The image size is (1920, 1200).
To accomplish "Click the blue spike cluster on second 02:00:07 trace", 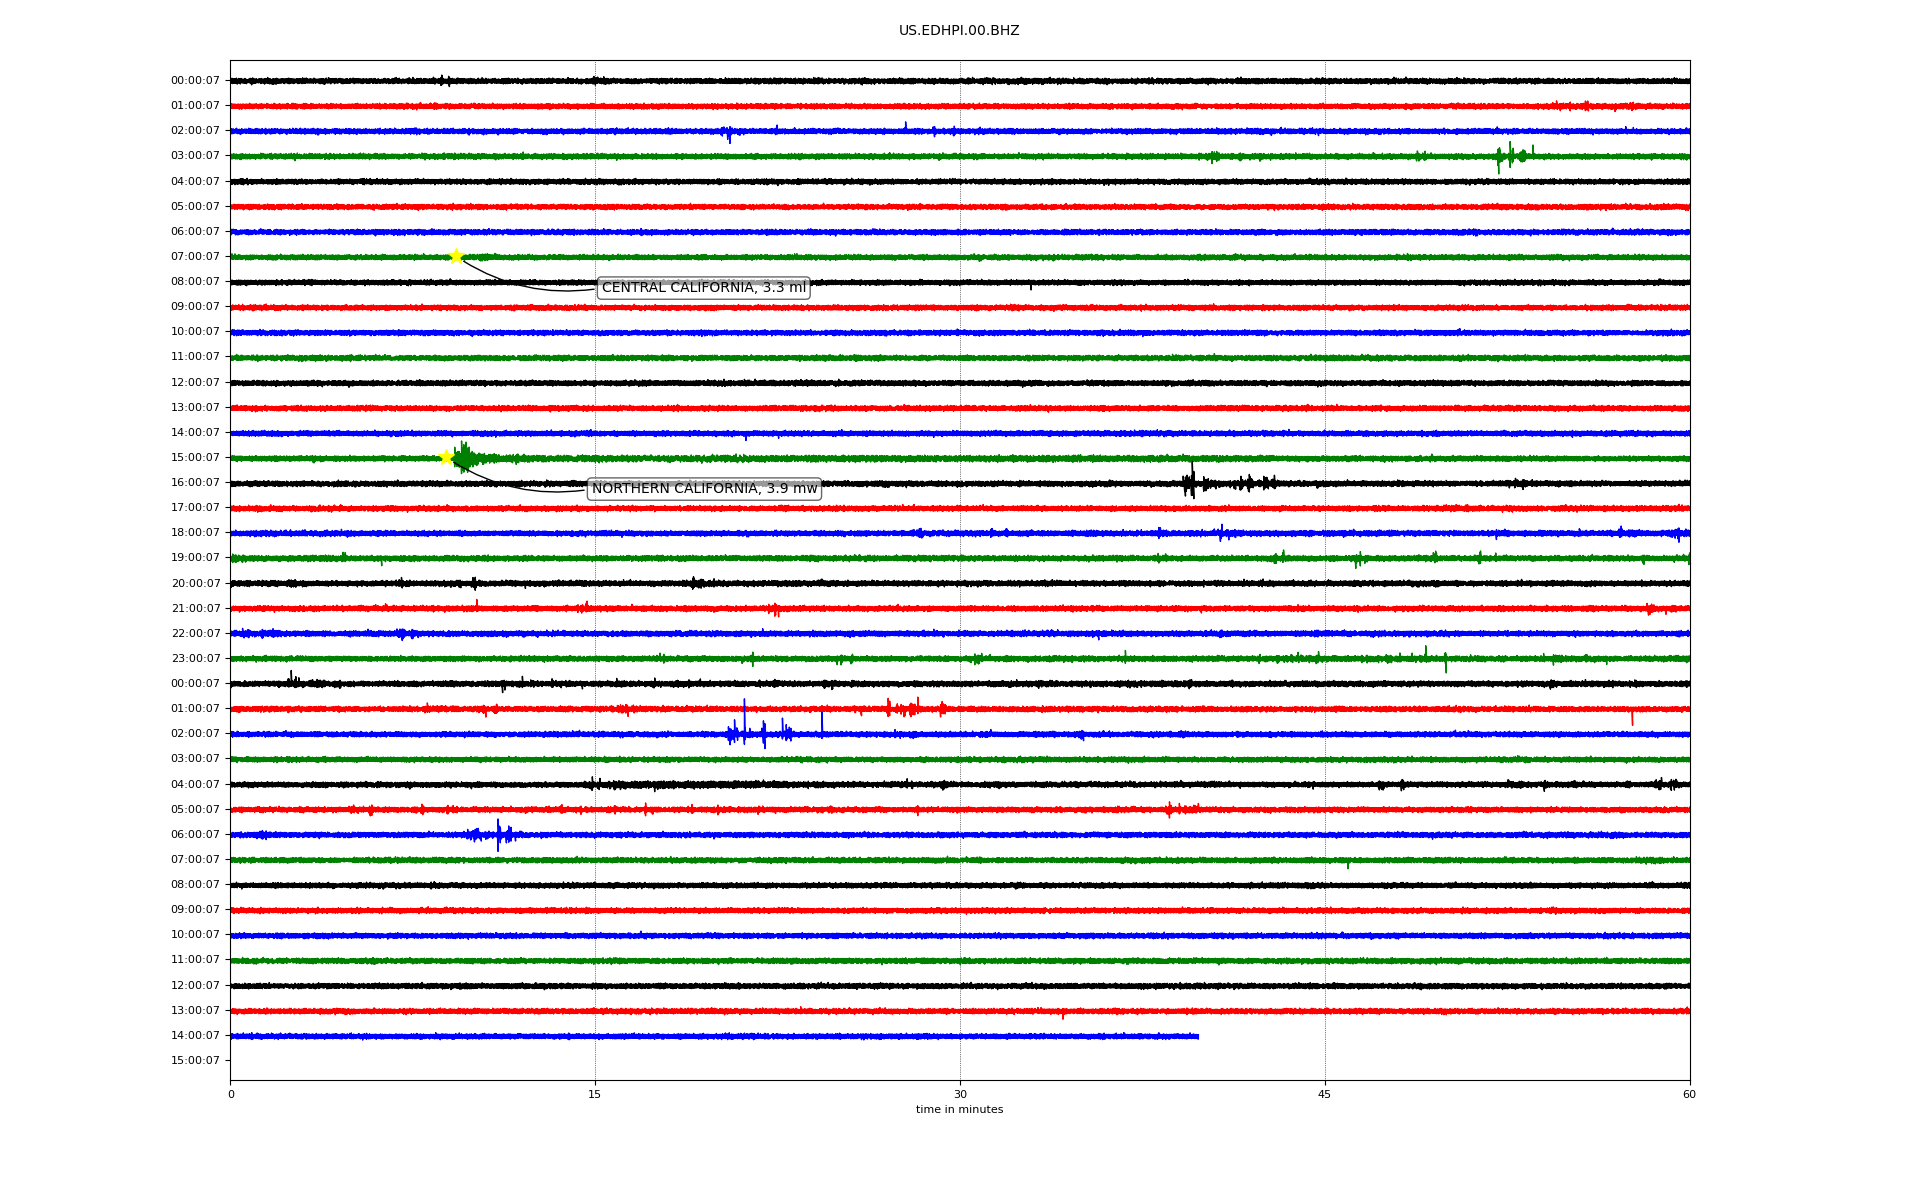I will pos(760,734).
